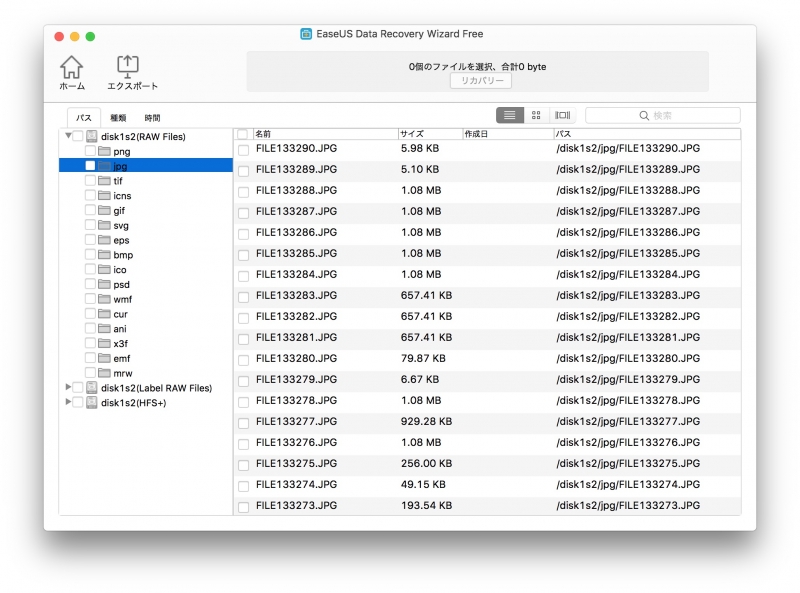This screenshot has height=593, width=800.
Task: Switch to thumbnail grid view icon
Action: (x=536, y=116)
